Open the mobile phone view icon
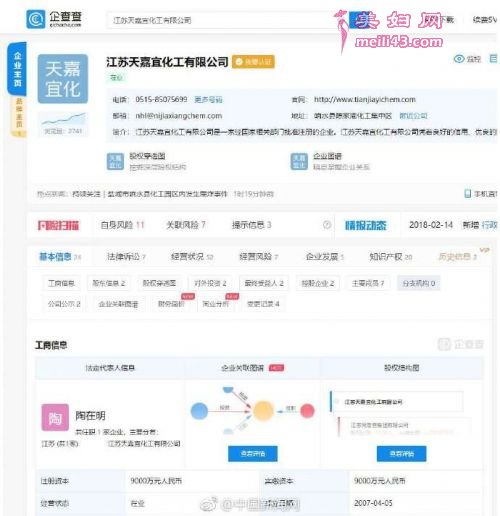This screenshot has width=500, height=516. (x=467, y=193)
